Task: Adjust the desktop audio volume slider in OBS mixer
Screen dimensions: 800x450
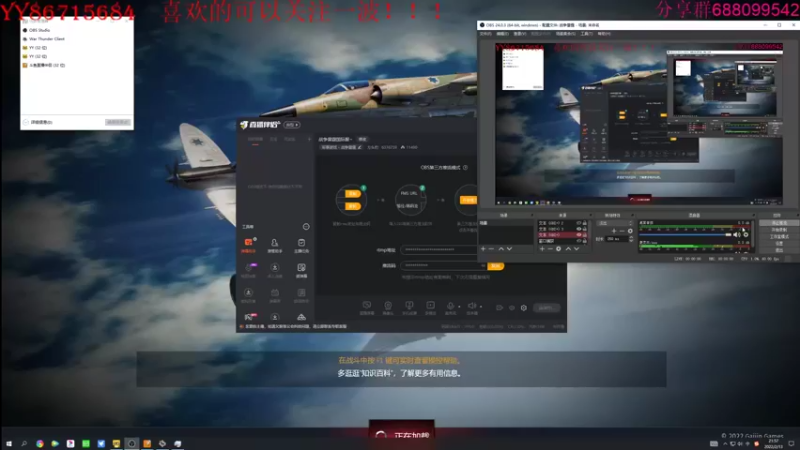Action: click(x=685, y=235)
